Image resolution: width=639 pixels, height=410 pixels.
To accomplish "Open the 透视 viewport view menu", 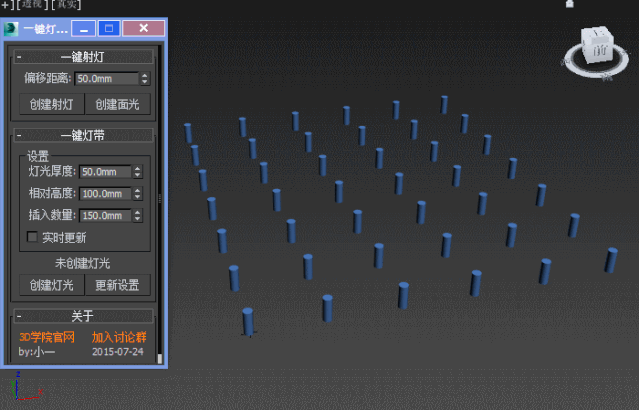I will pyautogui.click(x=32, y=4).
